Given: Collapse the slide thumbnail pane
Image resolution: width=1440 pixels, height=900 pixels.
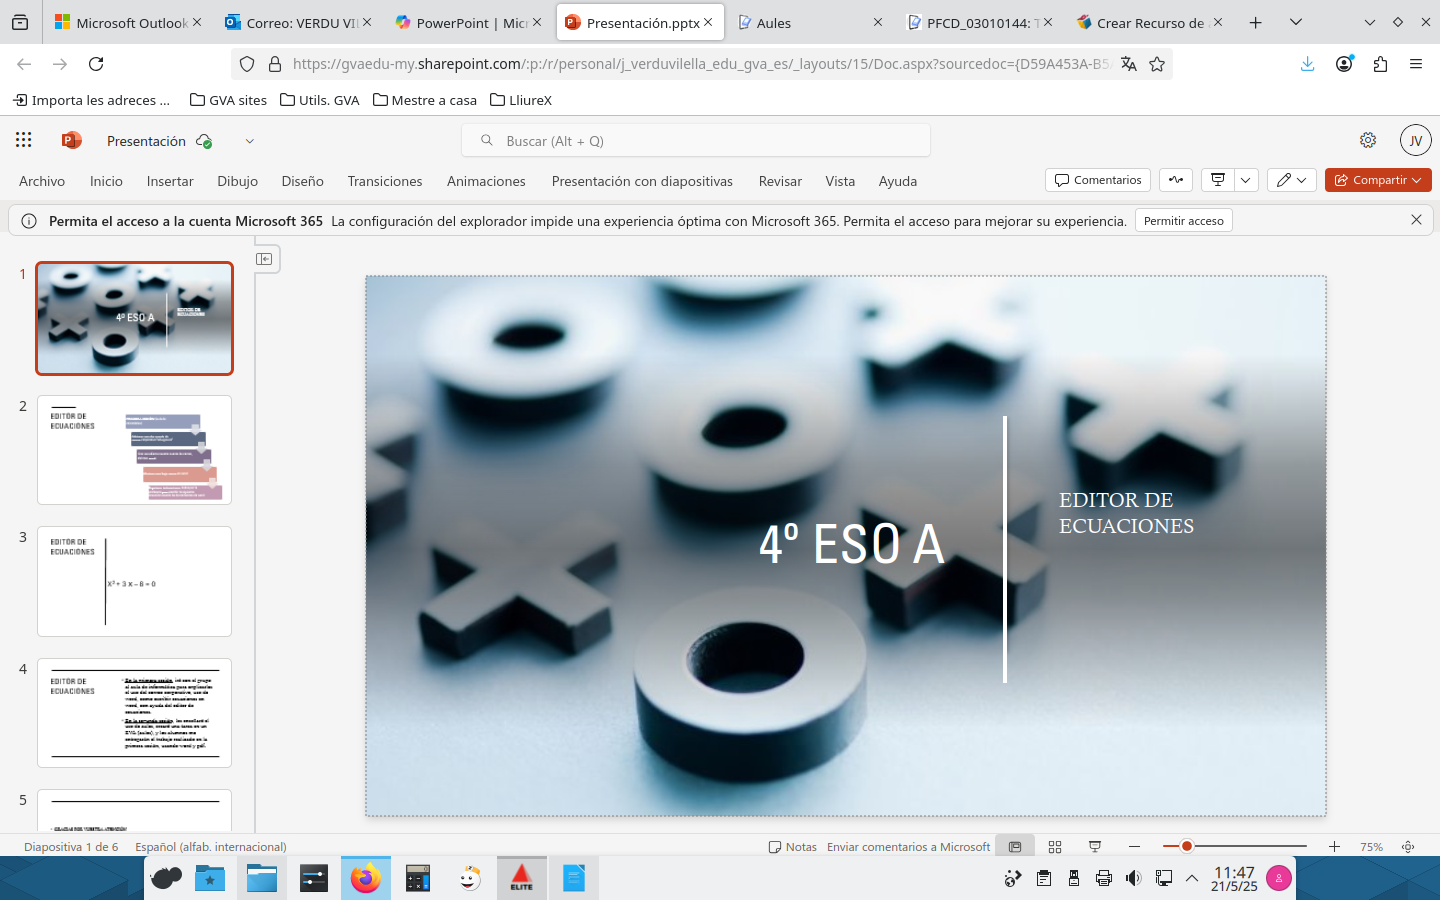Looking at the screenshot, I should pyautogui.click(x=264, y=259).
